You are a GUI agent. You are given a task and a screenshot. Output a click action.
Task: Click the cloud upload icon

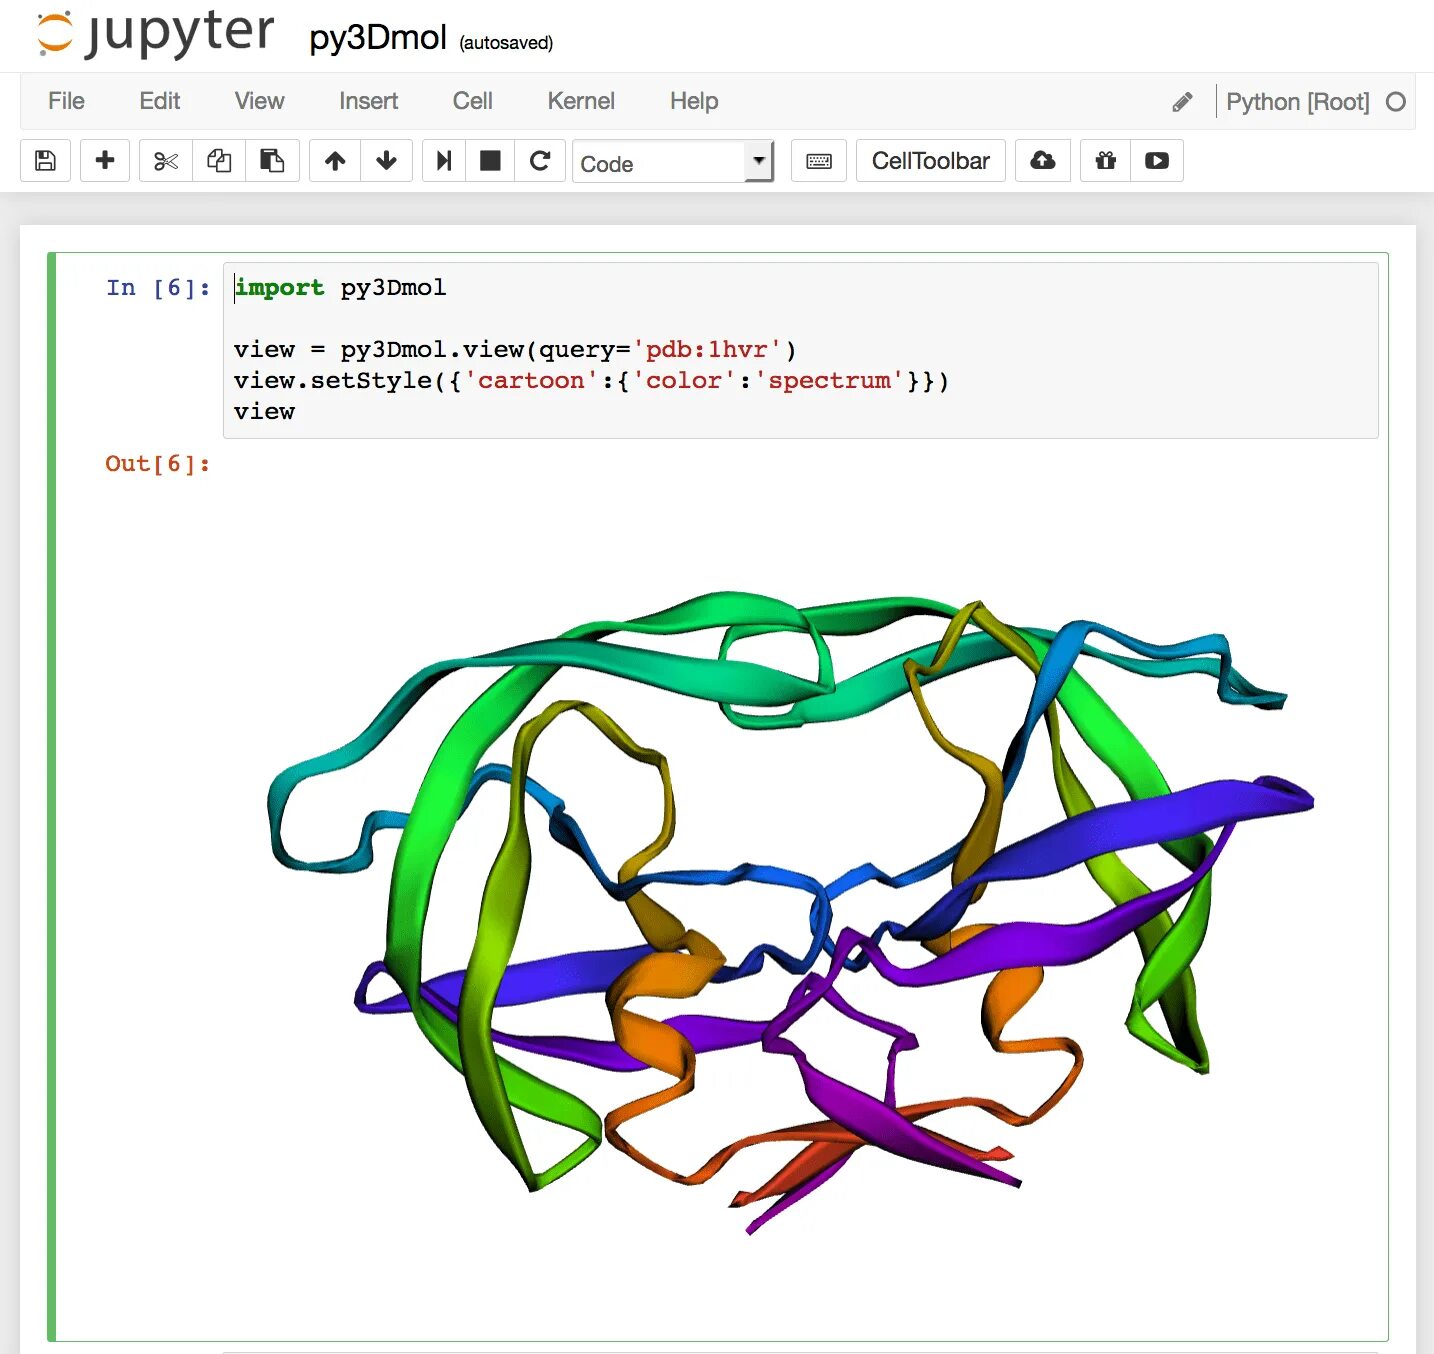[x=1043, y=161]
